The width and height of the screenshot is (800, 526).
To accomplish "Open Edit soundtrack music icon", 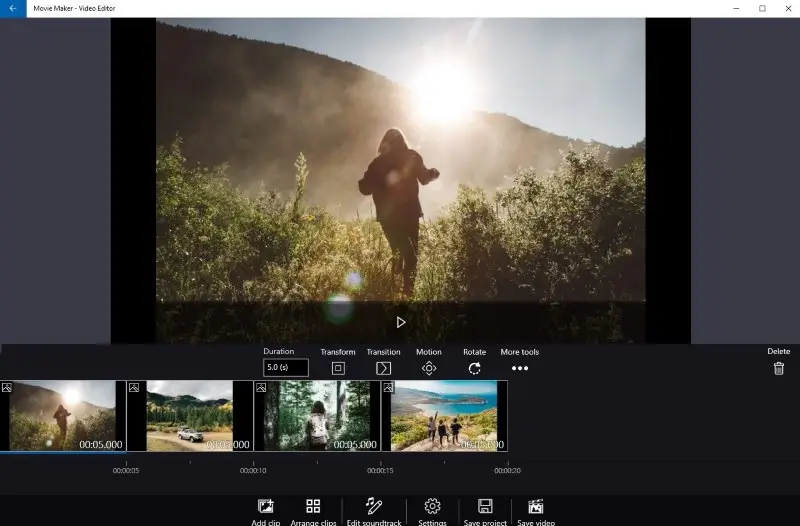I will [373, 506].
